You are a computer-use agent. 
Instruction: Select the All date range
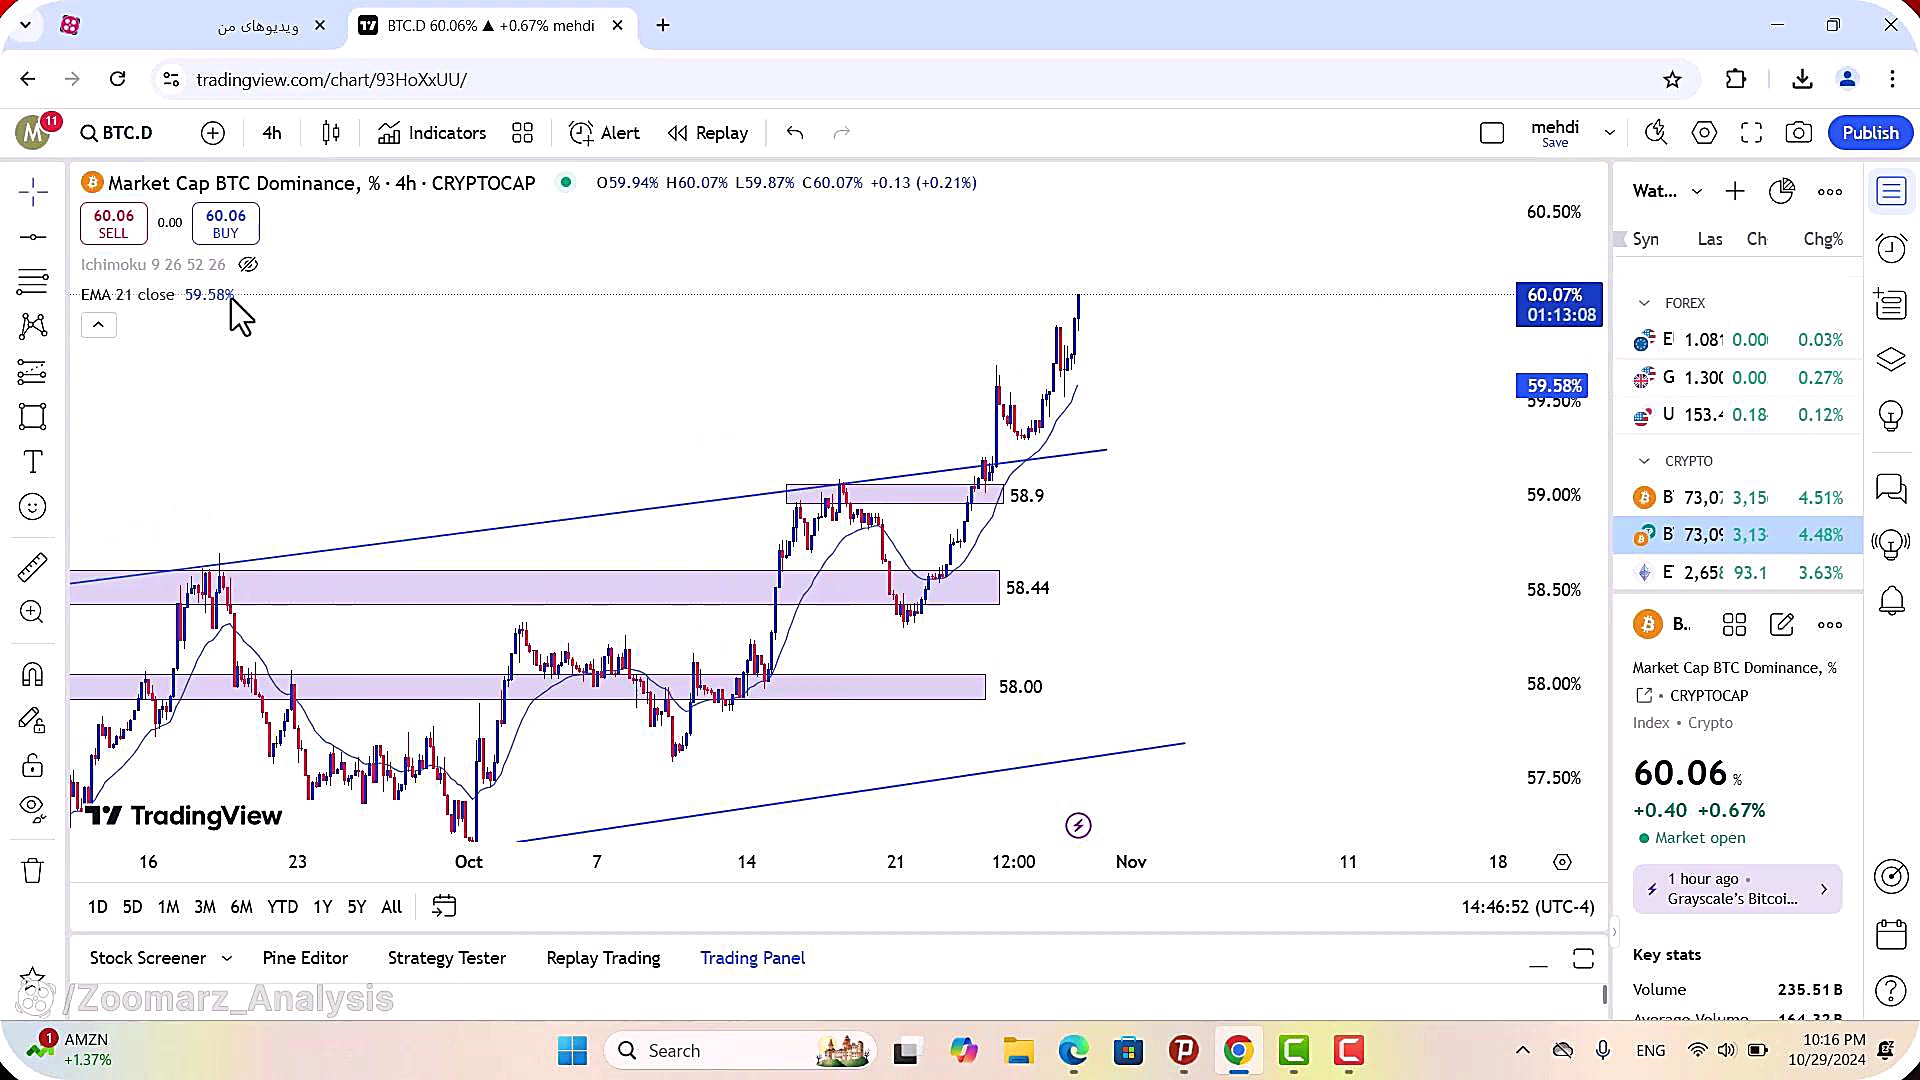[x=392, y=907]
